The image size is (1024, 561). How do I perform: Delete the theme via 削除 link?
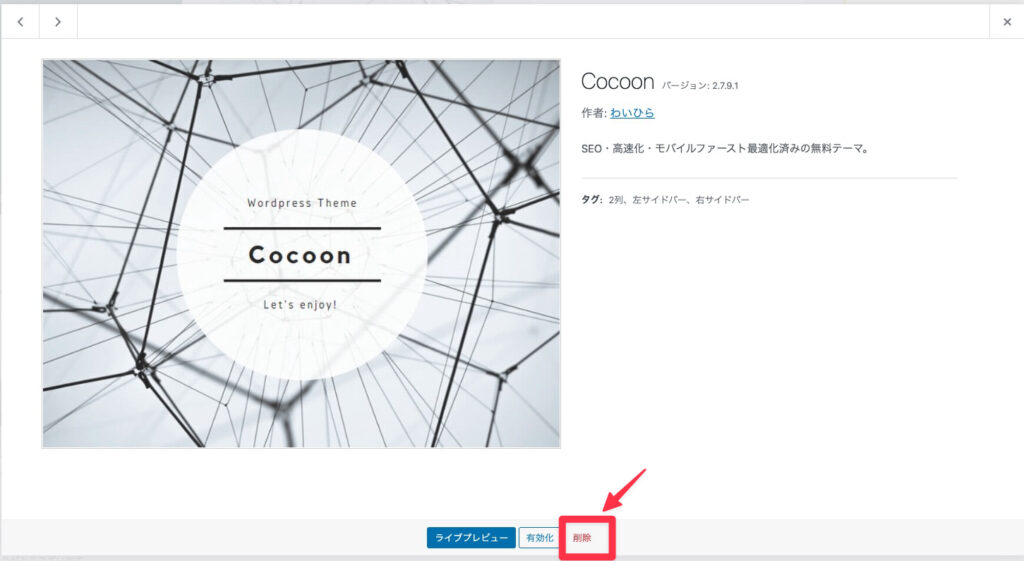pyautogui.click(x=582, y=538)
